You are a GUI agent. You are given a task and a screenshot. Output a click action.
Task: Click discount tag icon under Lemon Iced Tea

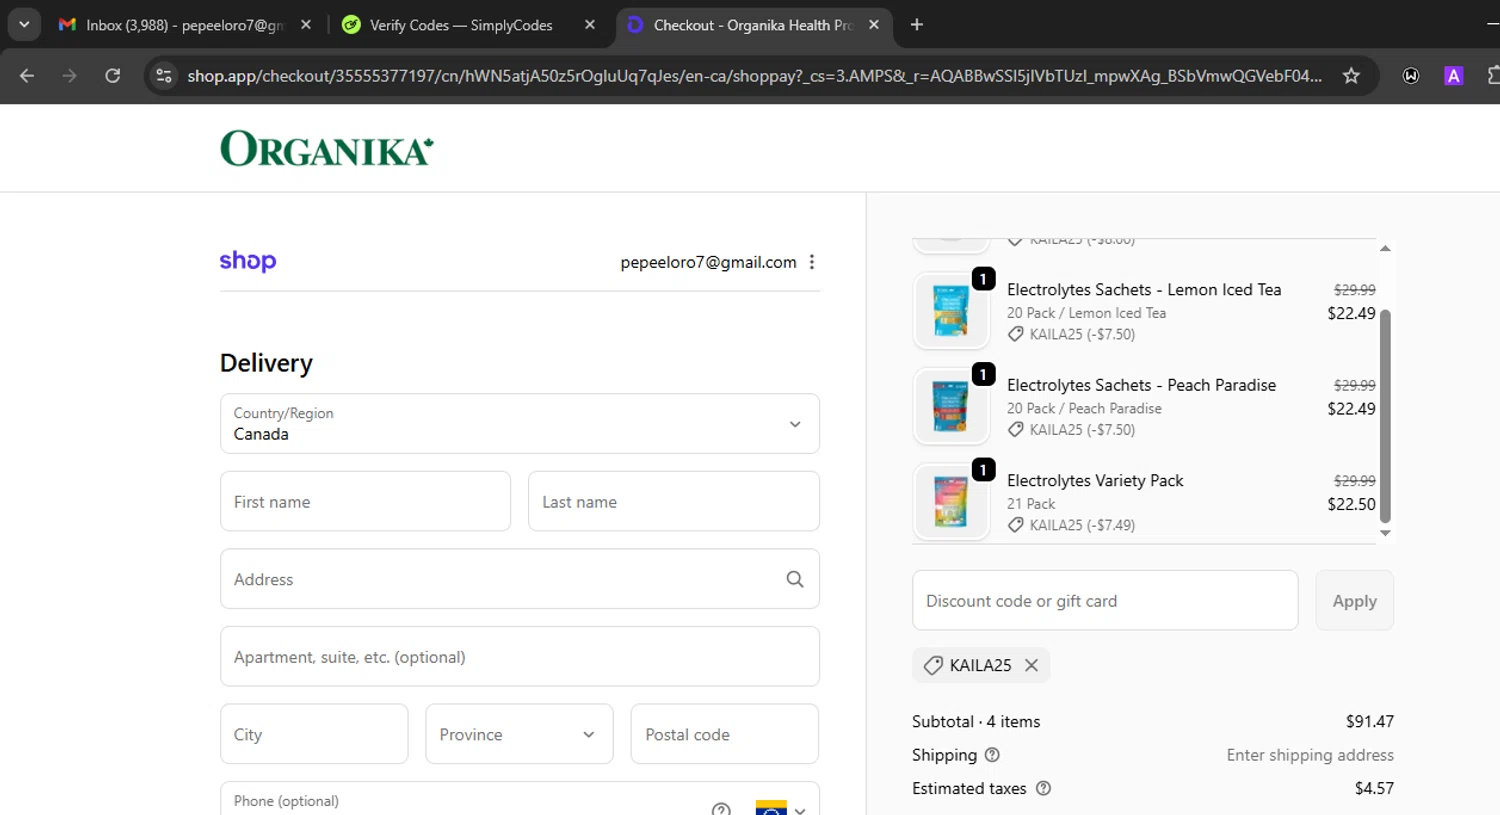tap(1016, 334)
